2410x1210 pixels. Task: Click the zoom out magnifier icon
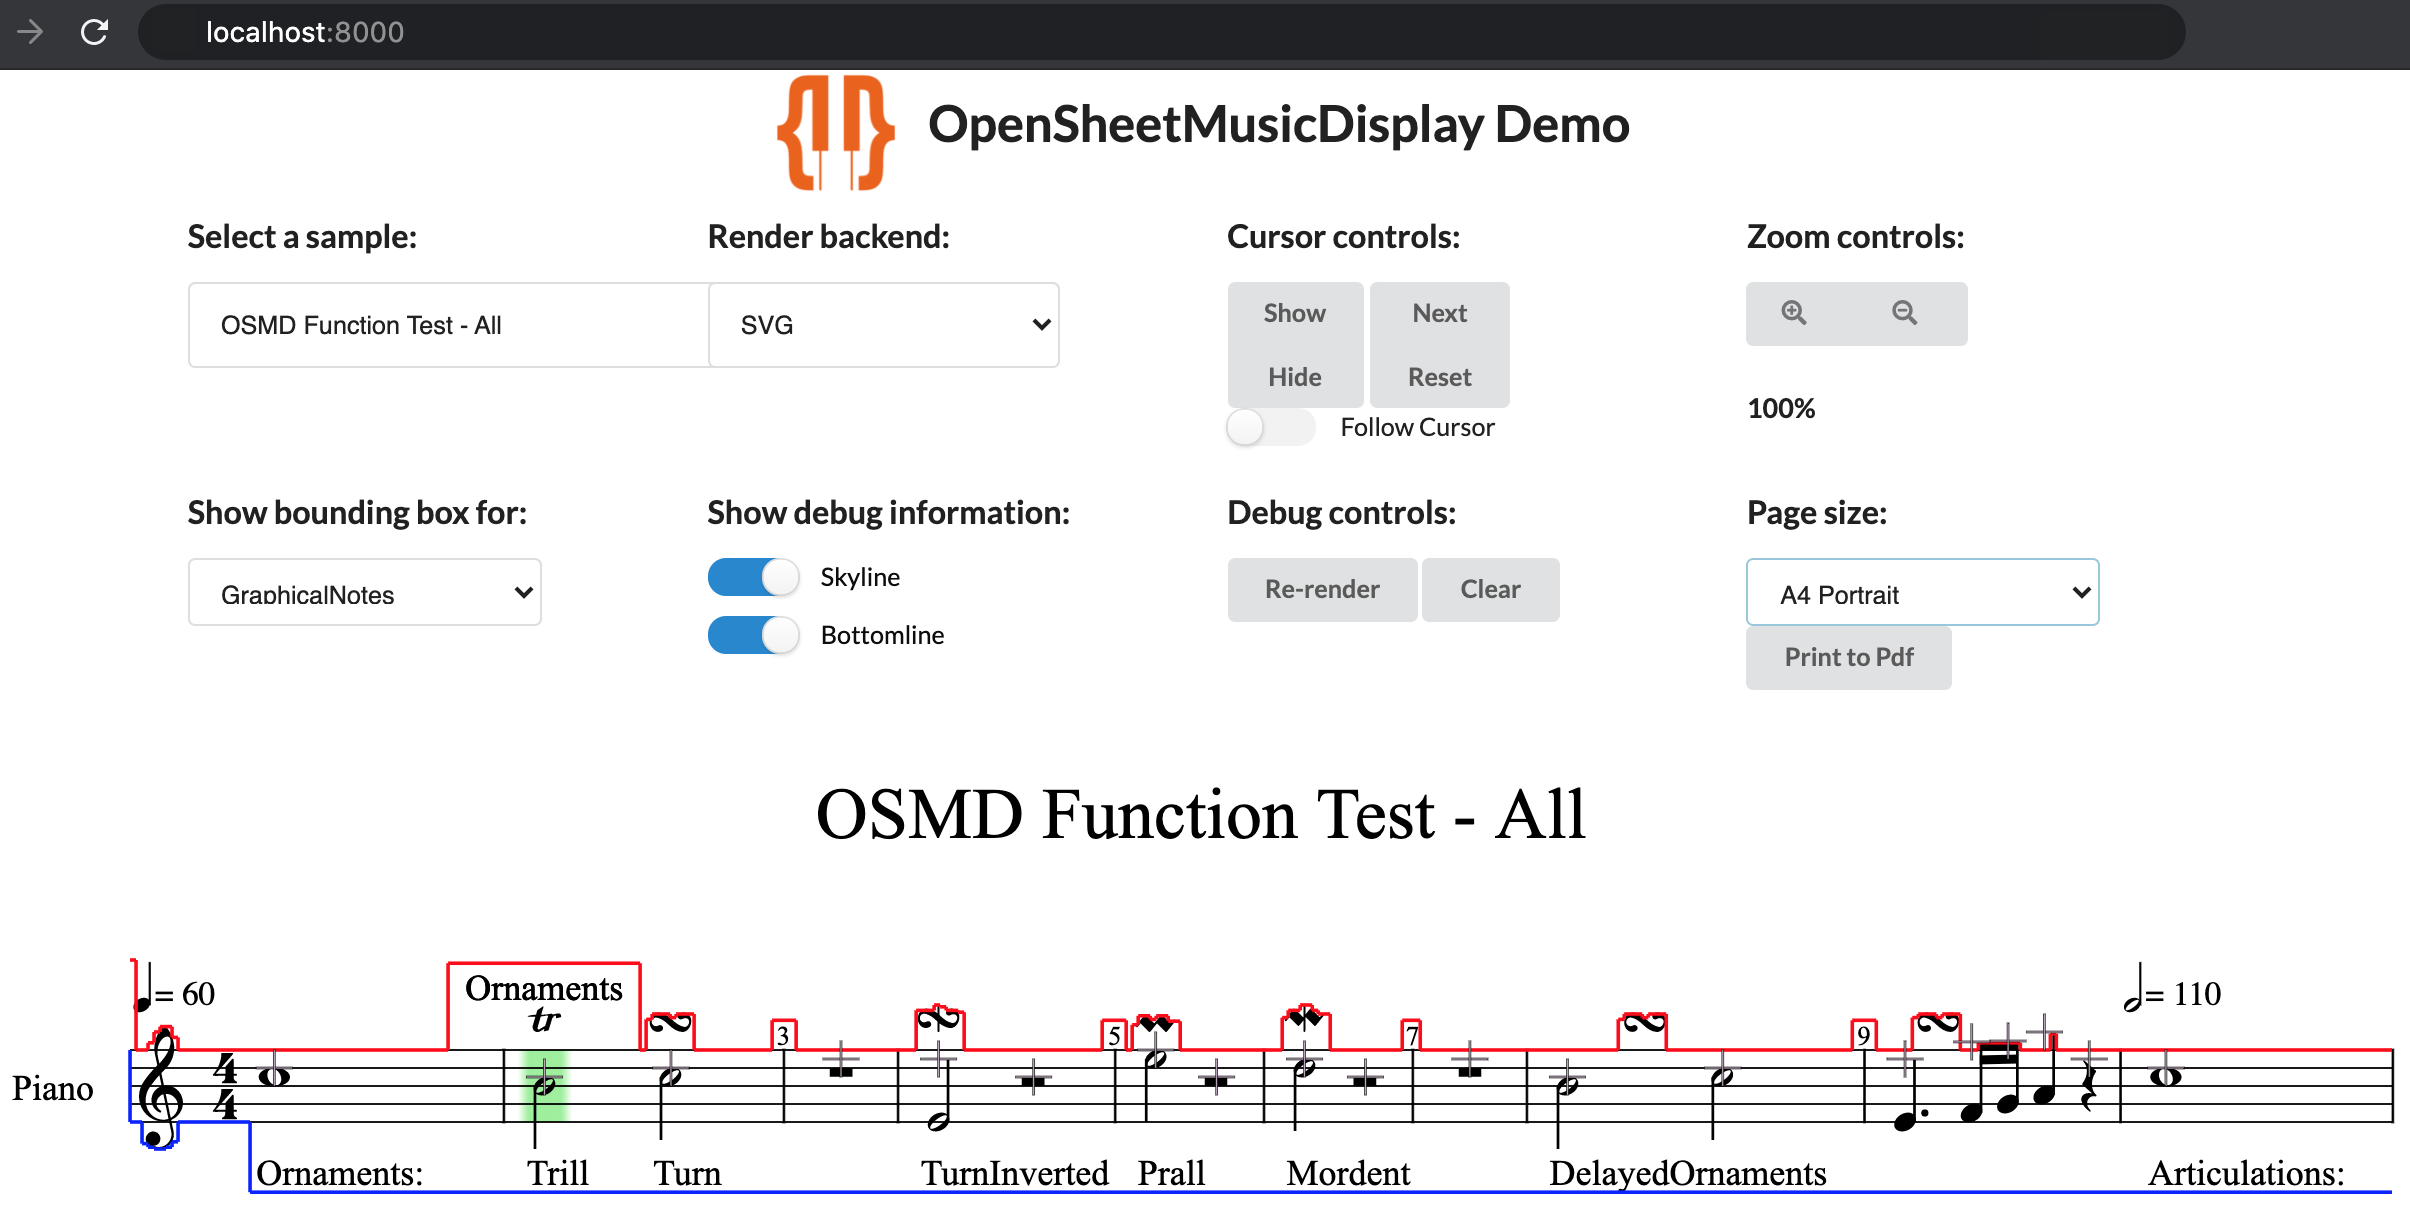tap(1904, 313)
